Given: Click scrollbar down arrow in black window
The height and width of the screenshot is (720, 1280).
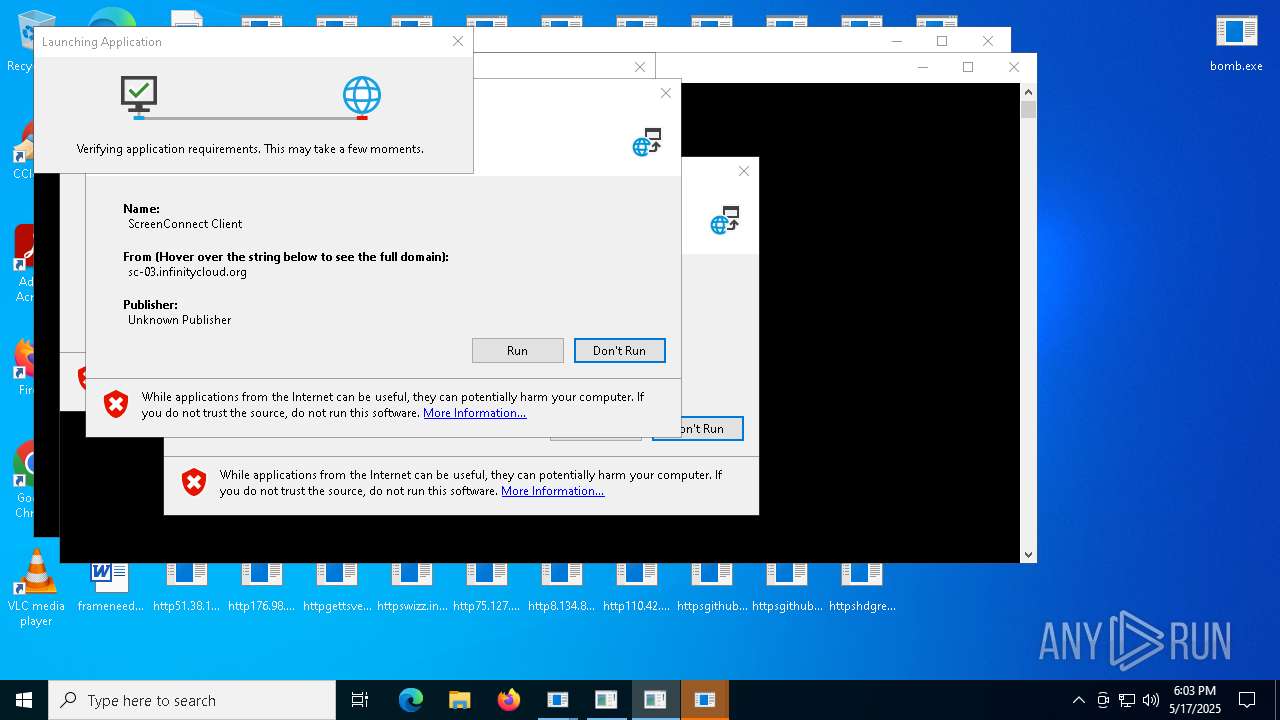Looking at the screenshot, I should click(1028, 554).
